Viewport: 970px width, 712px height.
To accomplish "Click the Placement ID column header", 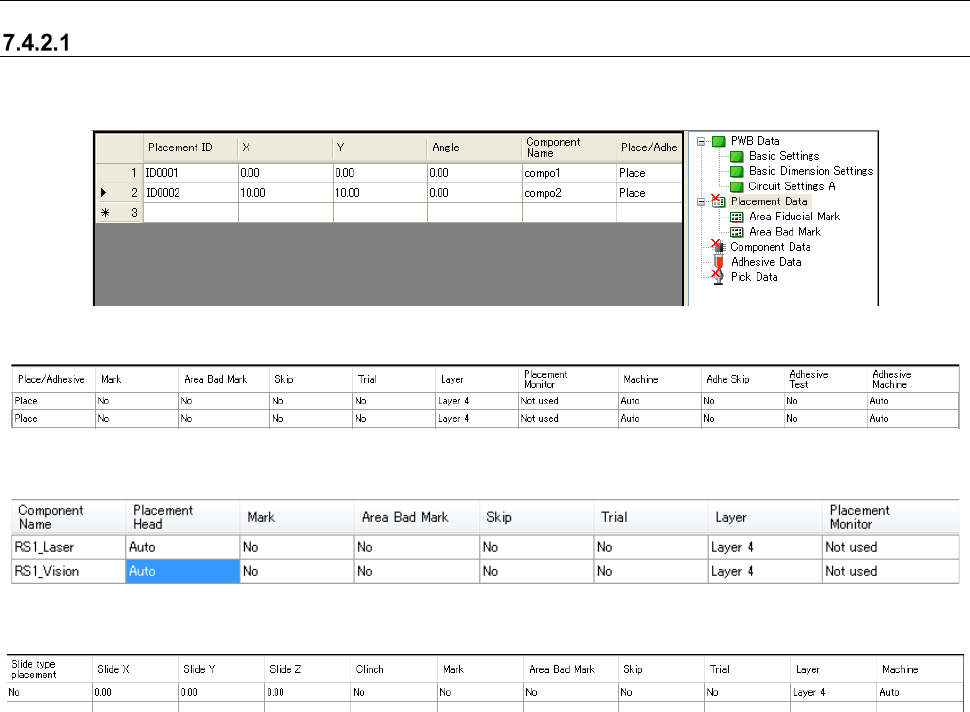I will pyautogui.click(x=190, y=147).
